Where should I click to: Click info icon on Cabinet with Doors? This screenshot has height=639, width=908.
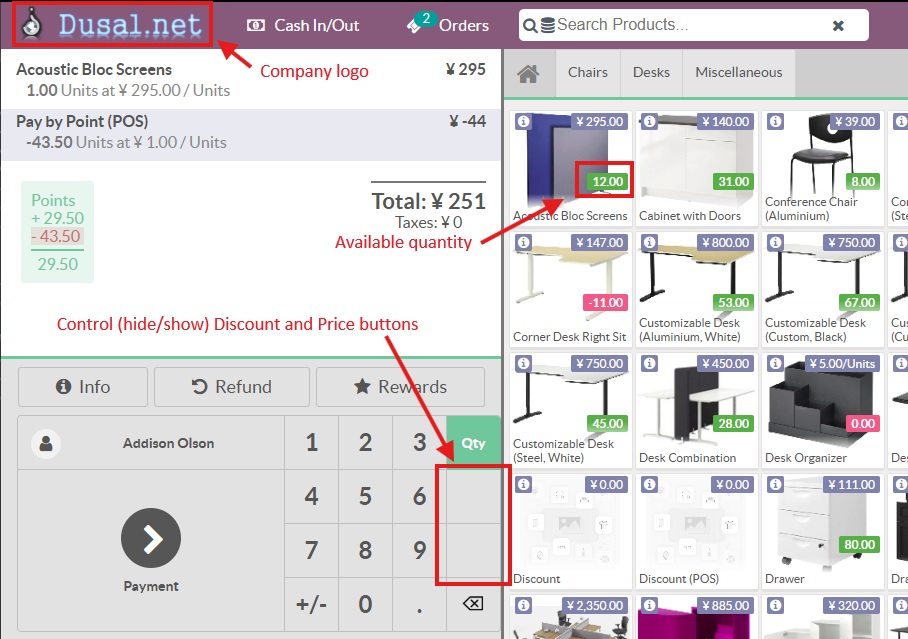[x=648, y=122]
